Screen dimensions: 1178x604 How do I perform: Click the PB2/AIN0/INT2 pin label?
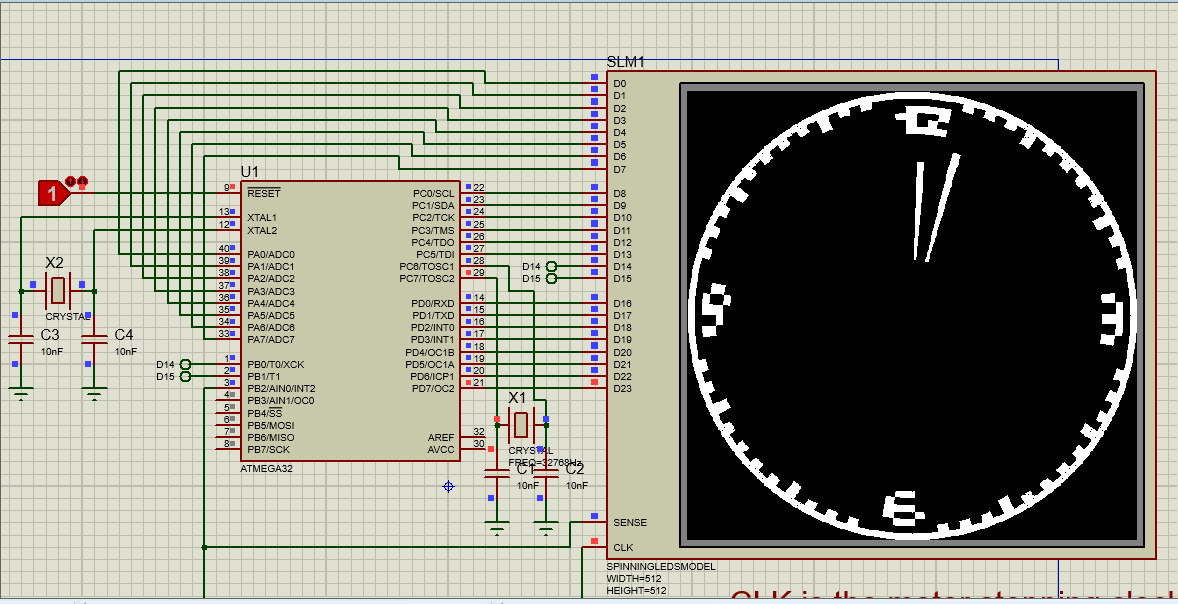click(281, 388)
